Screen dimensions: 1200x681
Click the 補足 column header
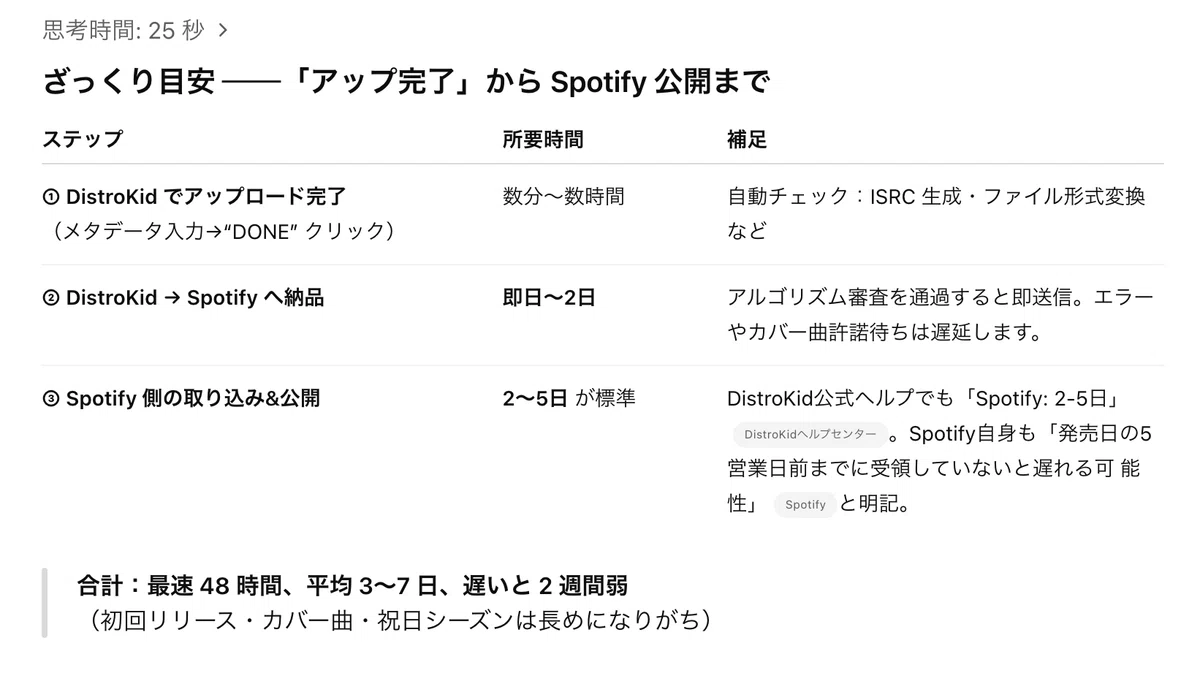point(747,139)
